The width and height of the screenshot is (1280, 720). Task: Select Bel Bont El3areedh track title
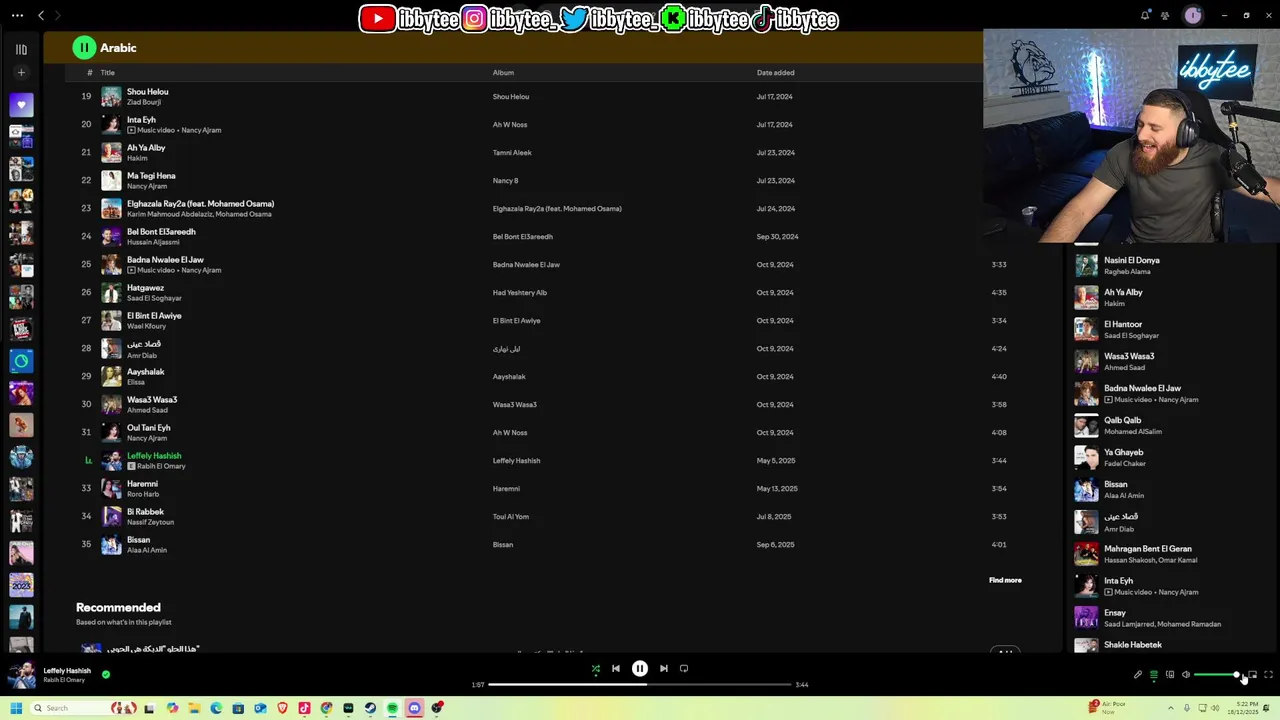(161, 232)
